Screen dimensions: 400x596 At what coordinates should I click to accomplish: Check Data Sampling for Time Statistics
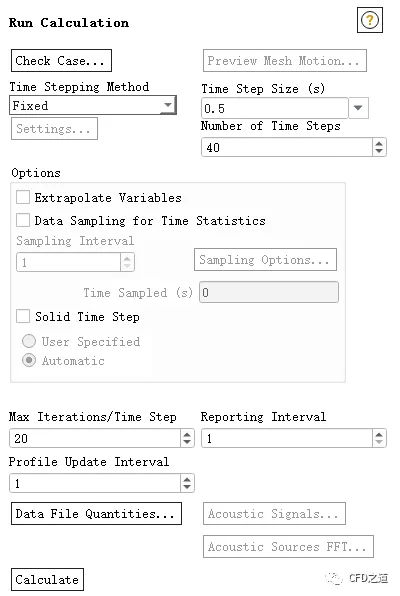pos(23,220)
